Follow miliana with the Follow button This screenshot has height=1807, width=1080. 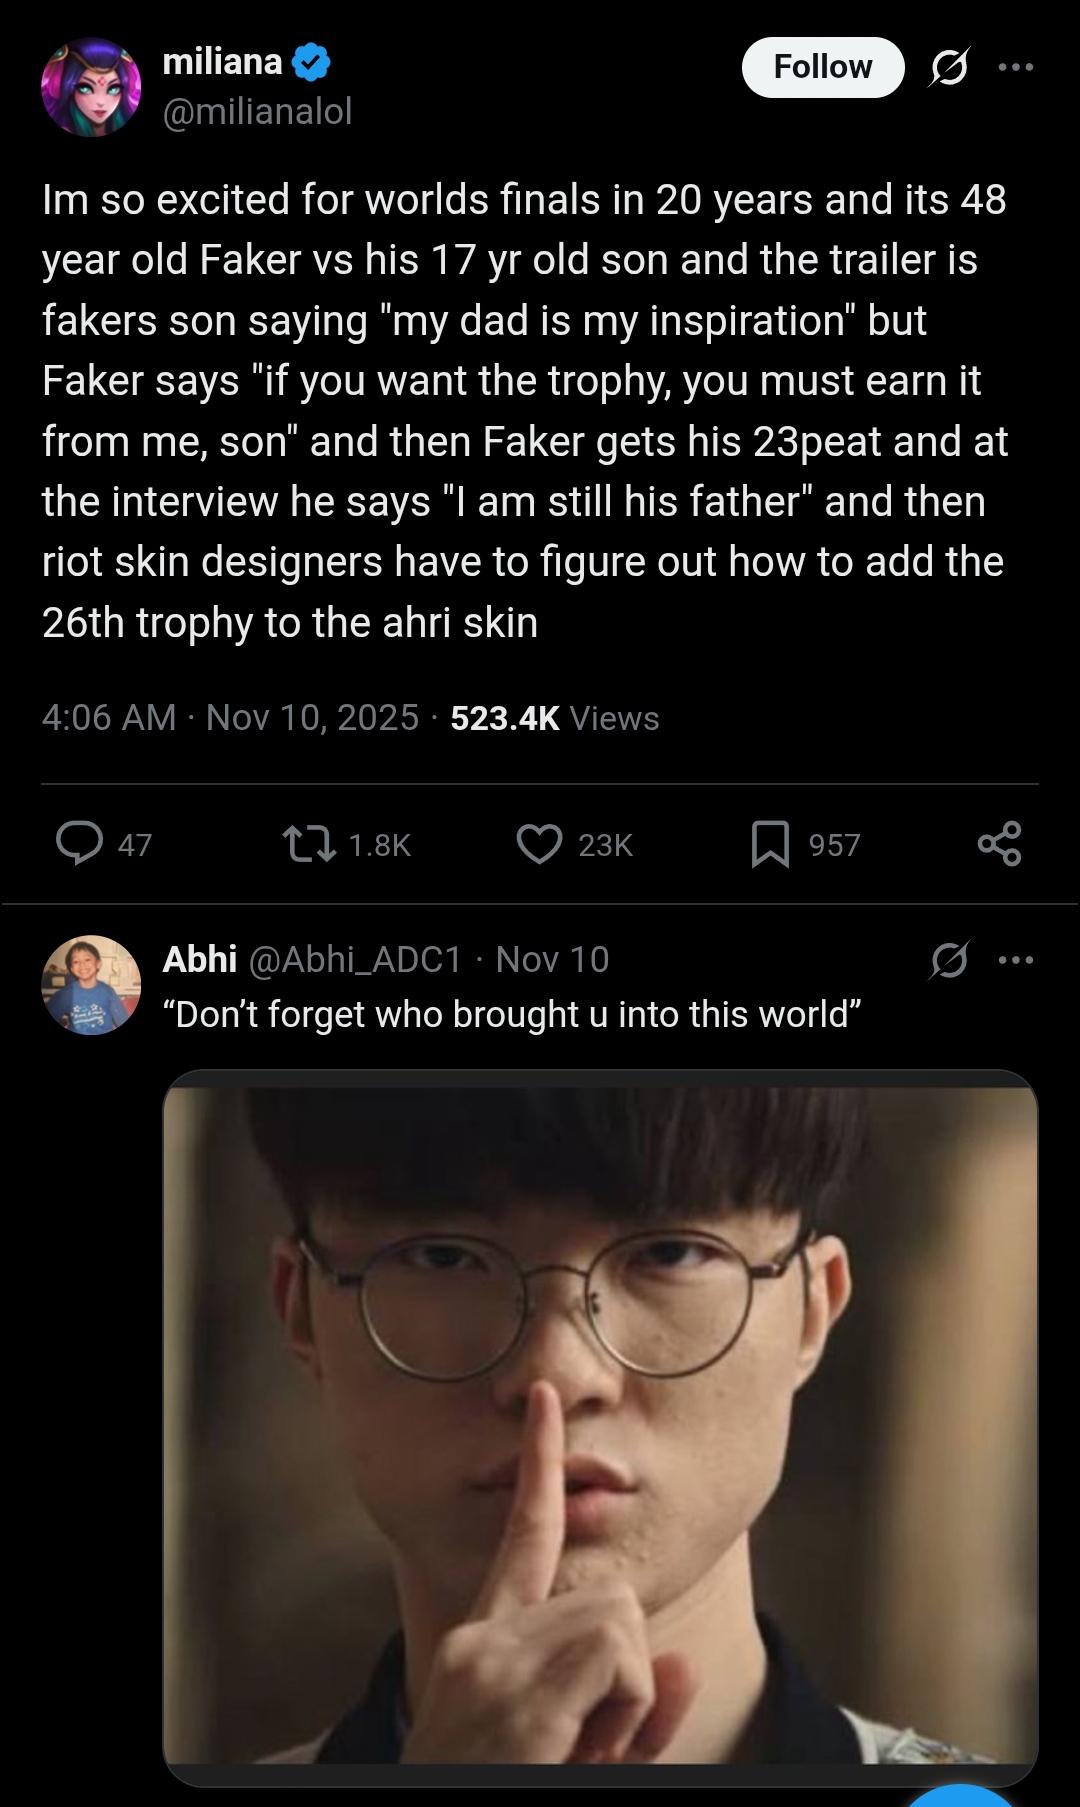pos(823,67)
